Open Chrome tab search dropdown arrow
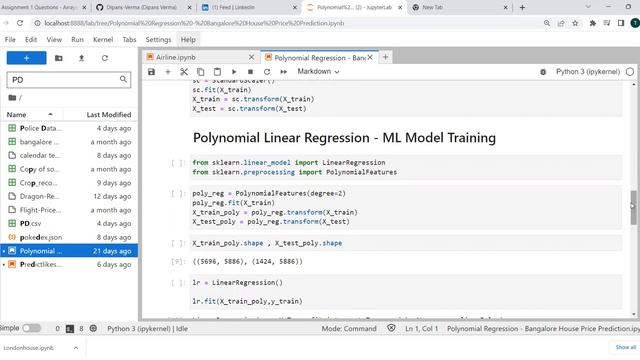The height and width of the screenshot is (360, 640). [x=588, y=7]
